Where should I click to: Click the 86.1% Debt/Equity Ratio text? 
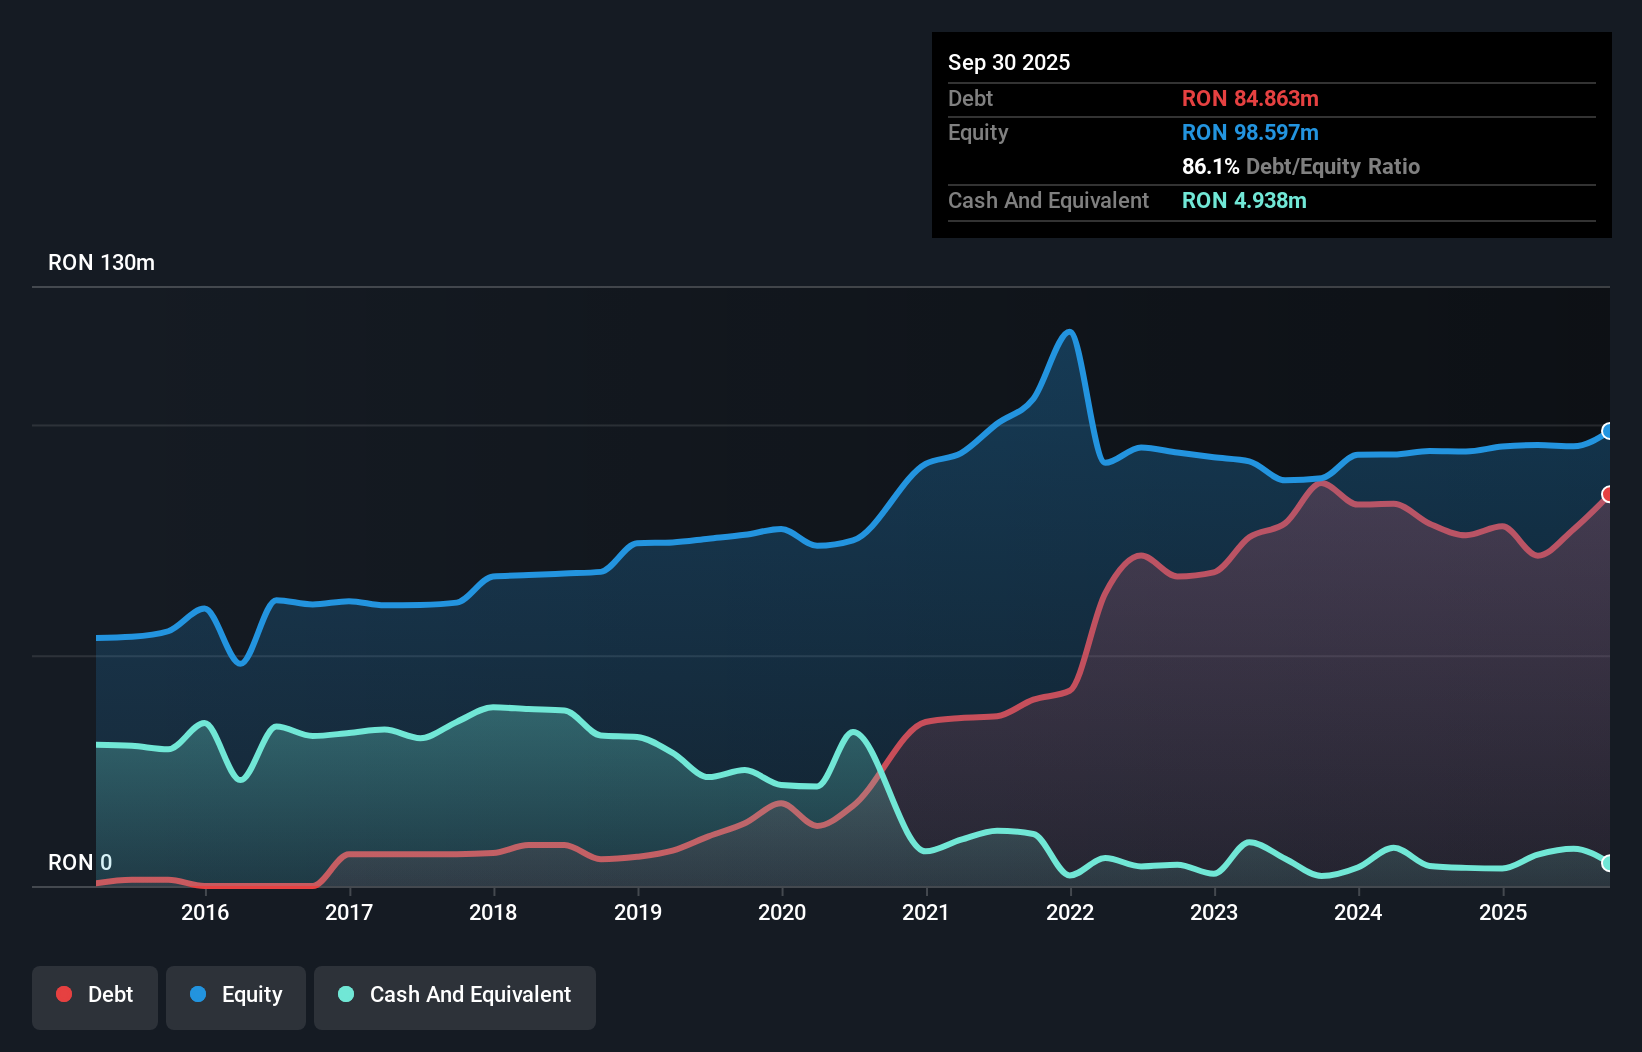pos(1301,166)
